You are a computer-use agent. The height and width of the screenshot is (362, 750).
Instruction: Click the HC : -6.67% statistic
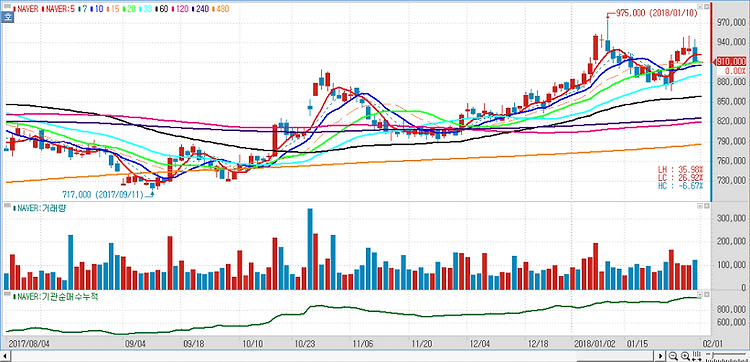click(x=681, y=185)
